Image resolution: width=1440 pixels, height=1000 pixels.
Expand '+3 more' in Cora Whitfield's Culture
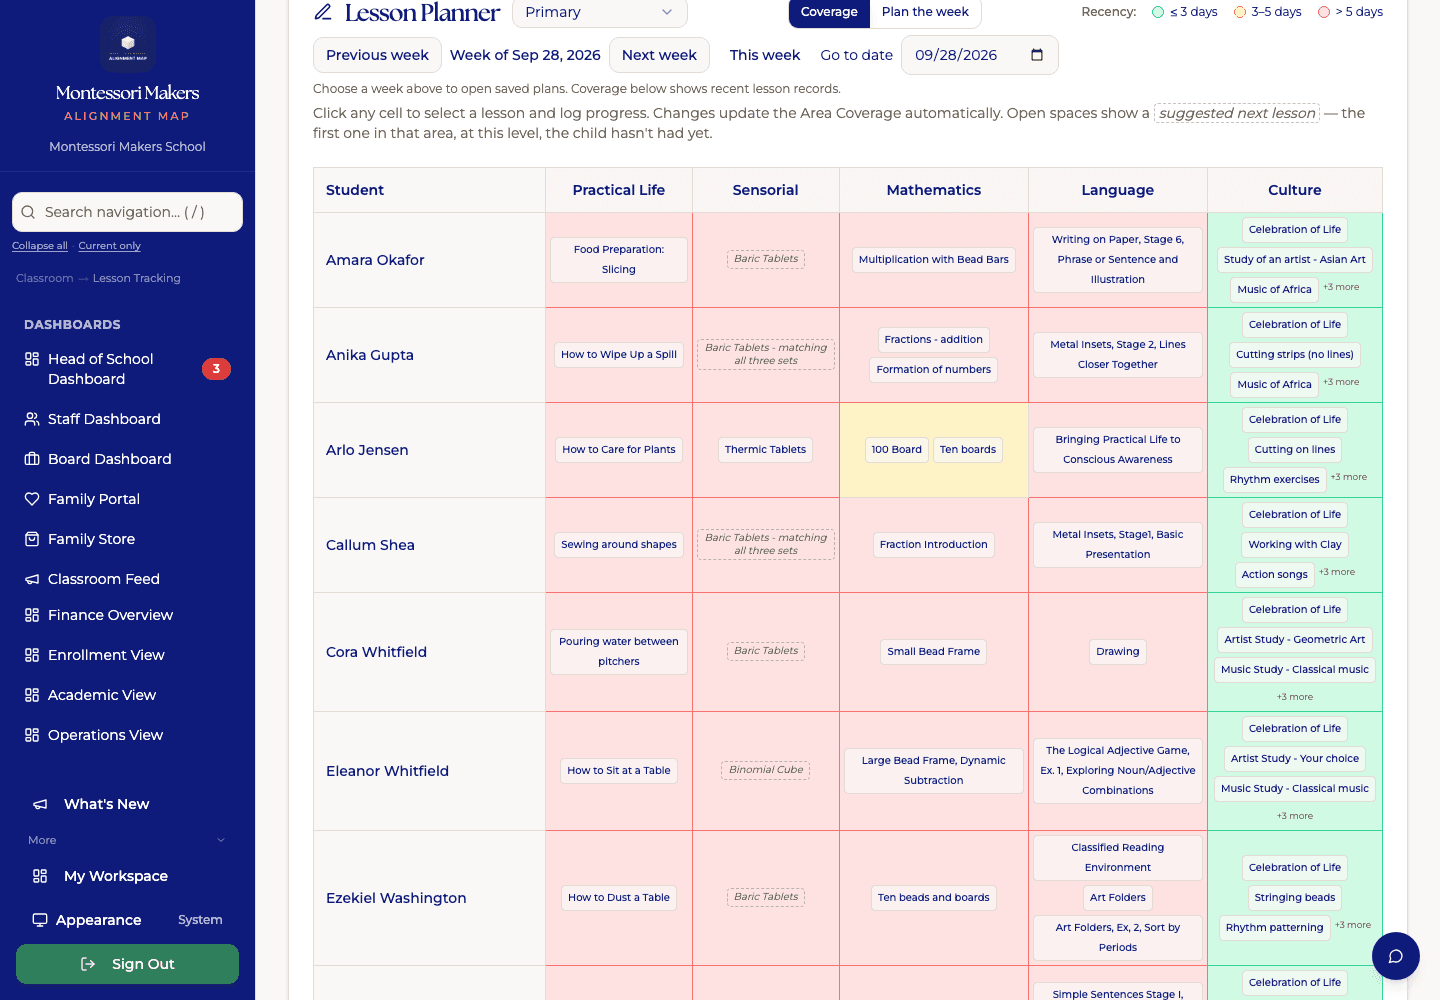click(1294, 697)
